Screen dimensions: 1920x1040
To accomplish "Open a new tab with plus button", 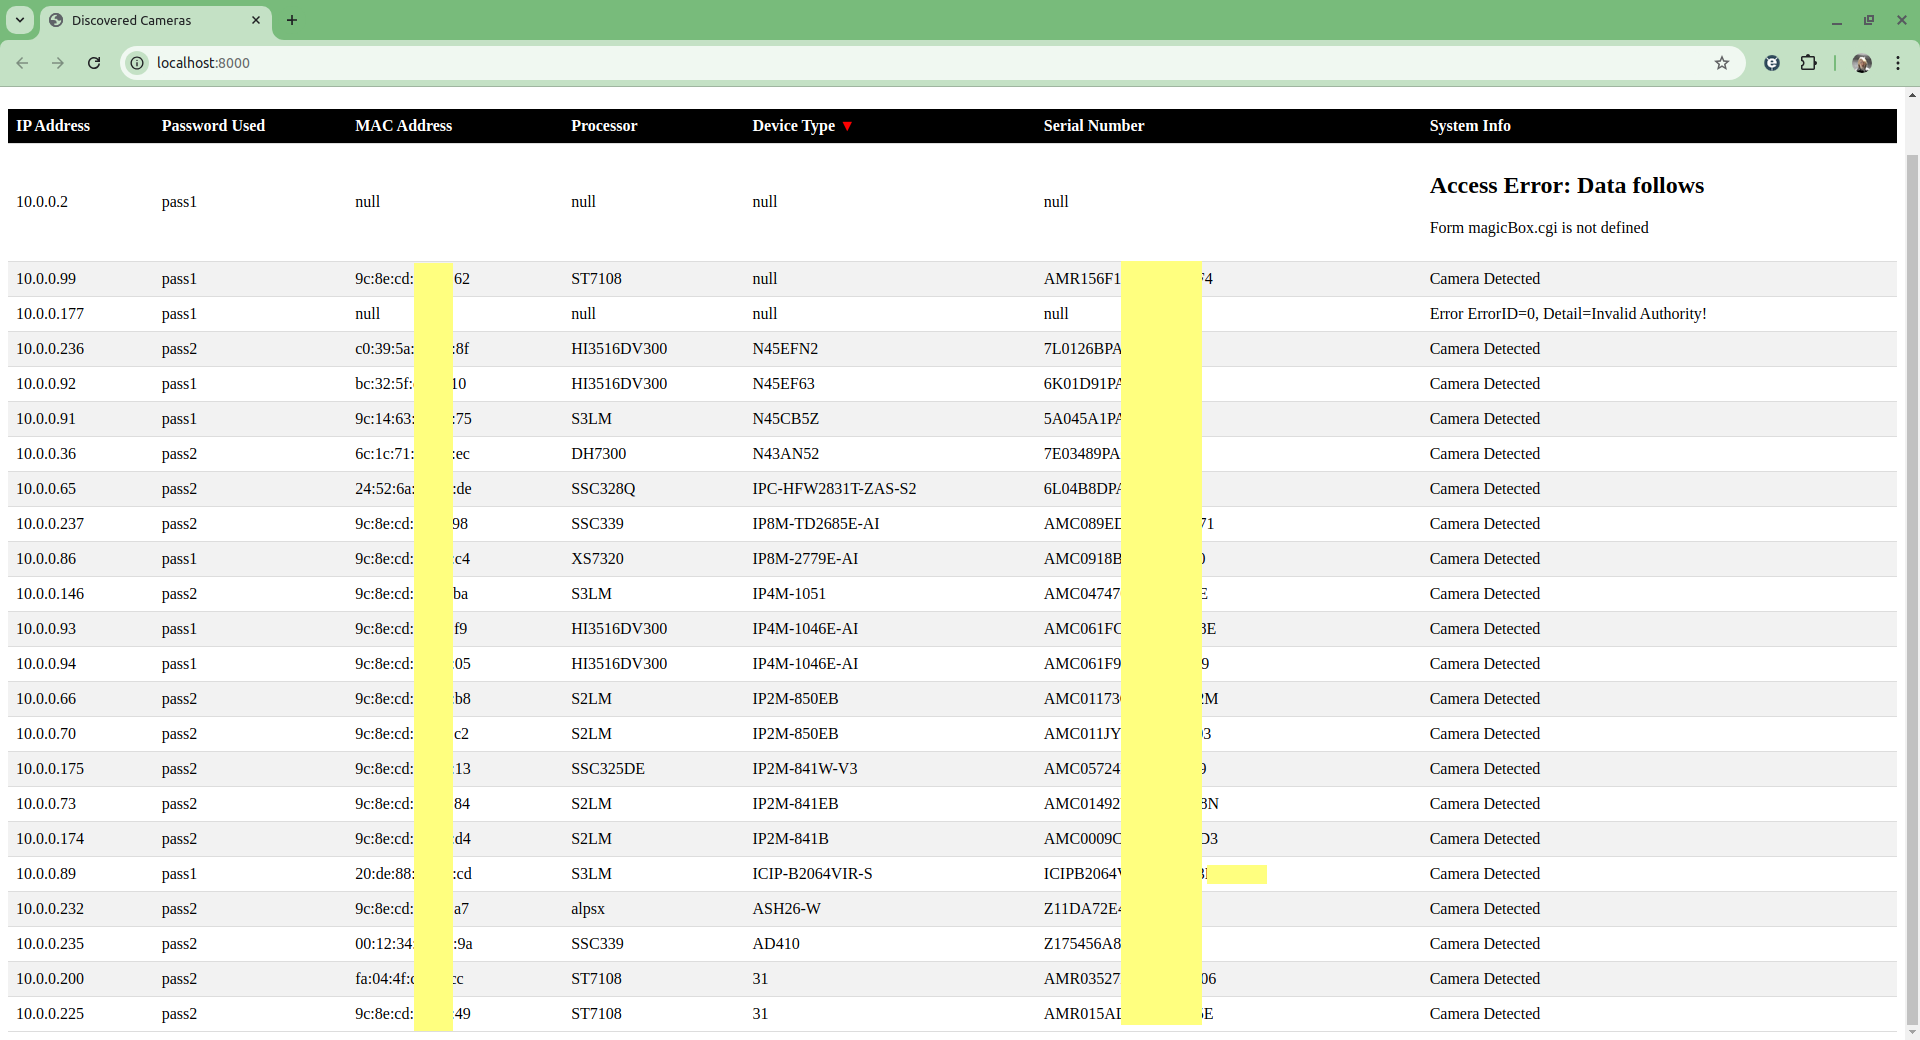I will [292, 20].
